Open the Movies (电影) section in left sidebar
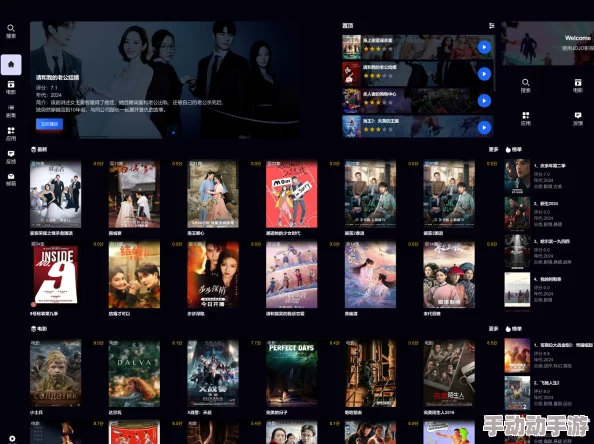 [x=11, y=87]
